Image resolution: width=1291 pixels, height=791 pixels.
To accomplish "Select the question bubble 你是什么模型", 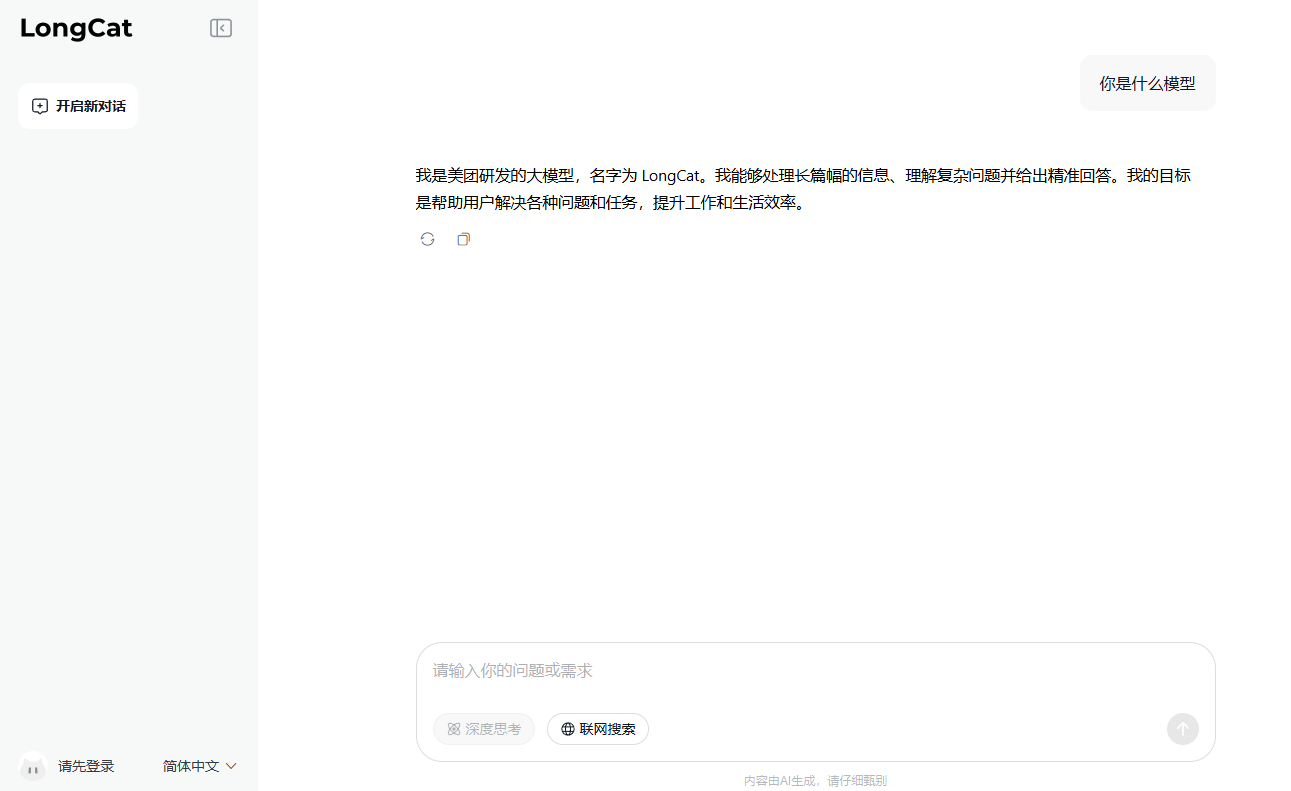I will 1147,83.
